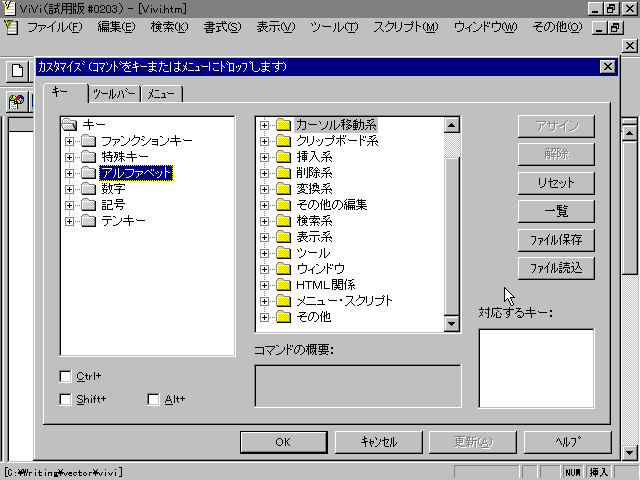This screenshot has height=480, width=640.
Task: Click the 変換系 folder icon
Action: (283, 189)
